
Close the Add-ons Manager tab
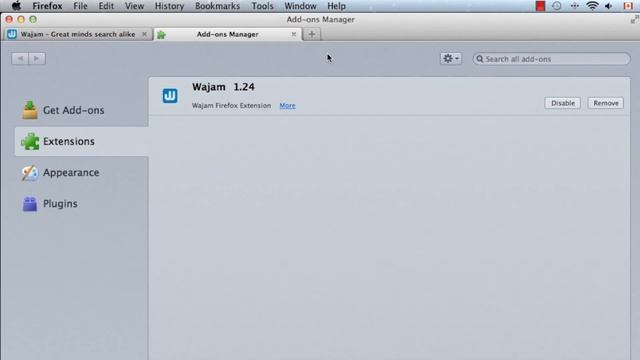[293, 34]
